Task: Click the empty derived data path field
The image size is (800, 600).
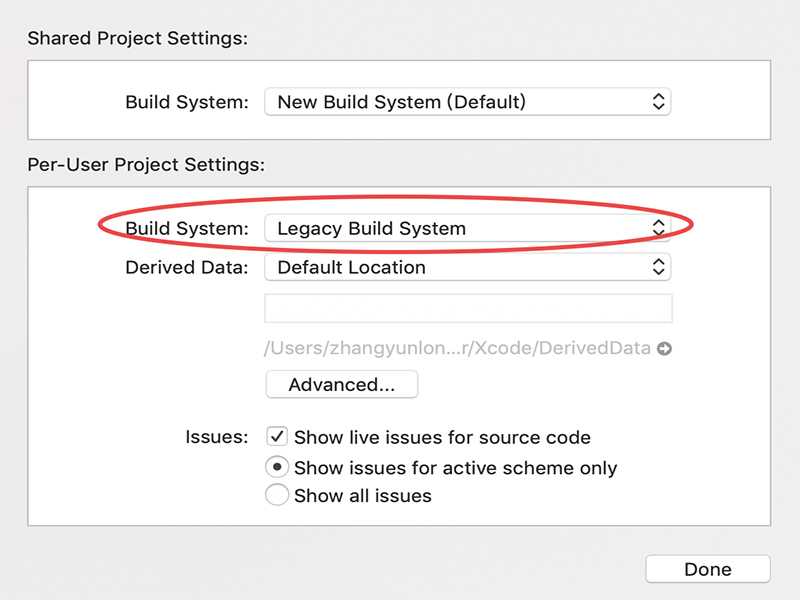Action: 468,308
